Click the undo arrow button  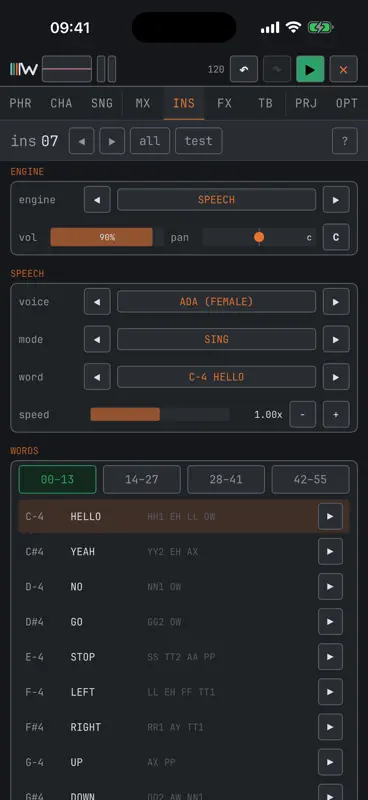pos(243,69)
